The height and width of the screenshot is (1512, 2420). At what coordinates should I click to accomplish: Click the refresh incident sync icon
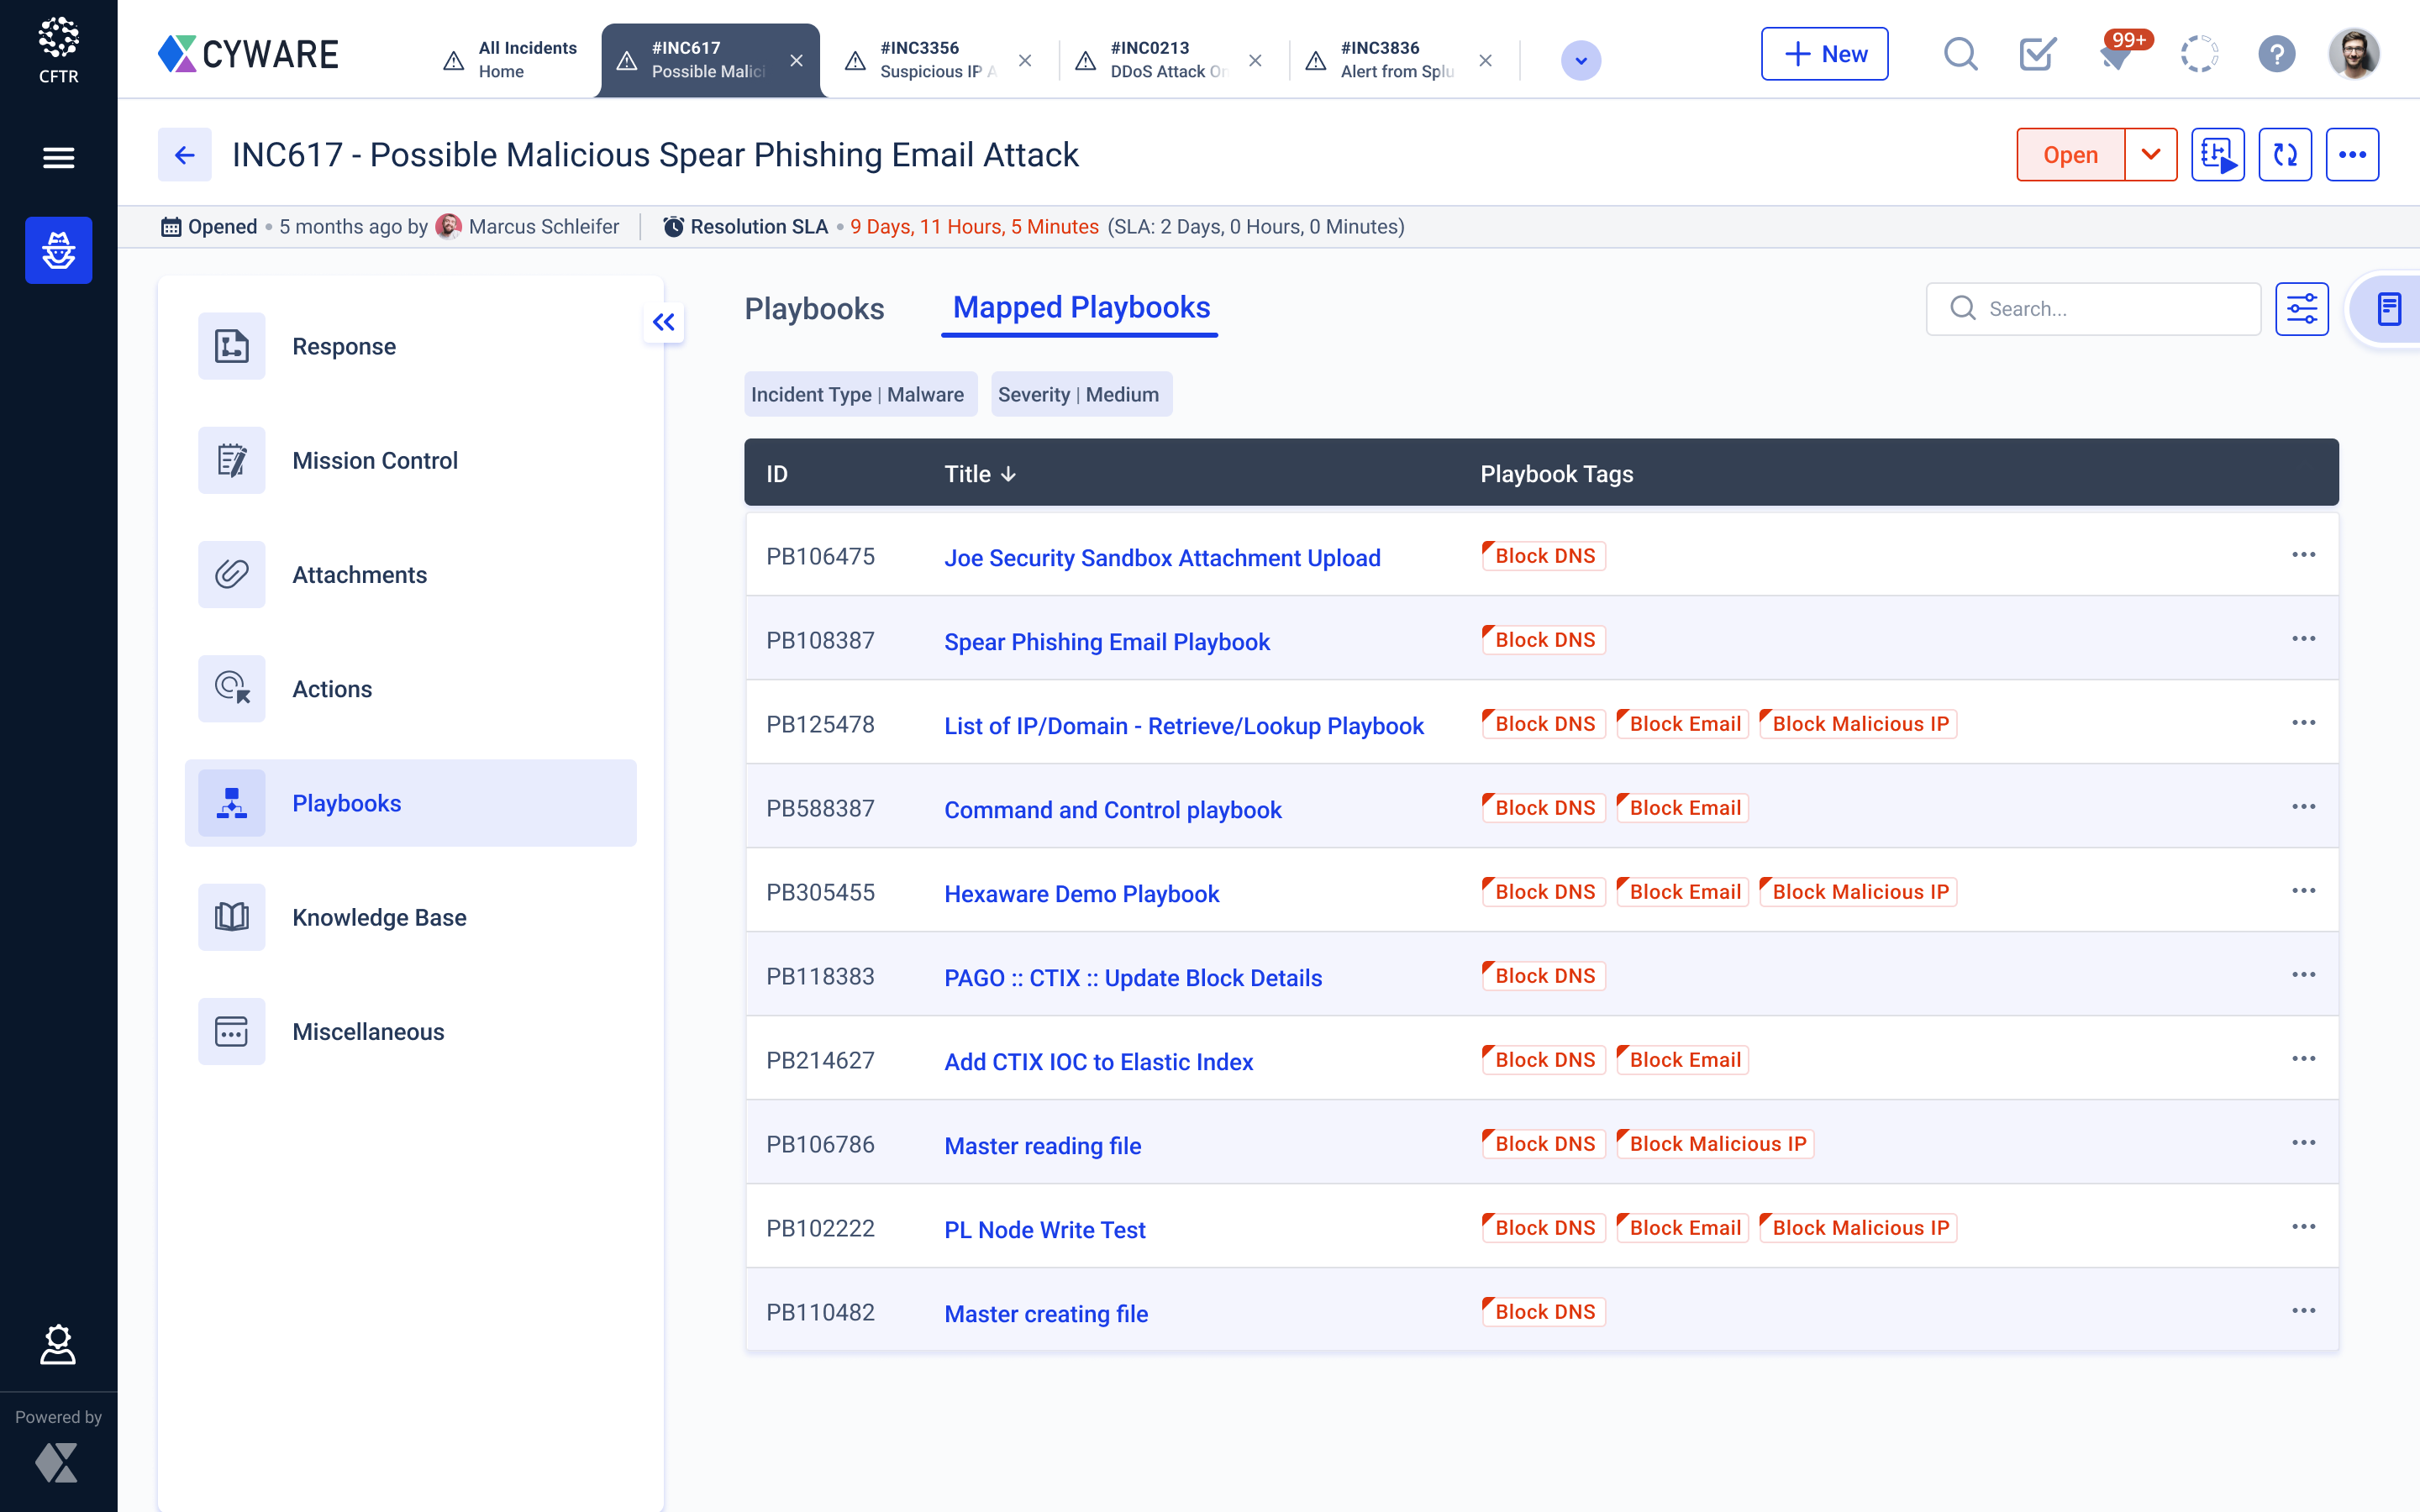(2284, 155)
